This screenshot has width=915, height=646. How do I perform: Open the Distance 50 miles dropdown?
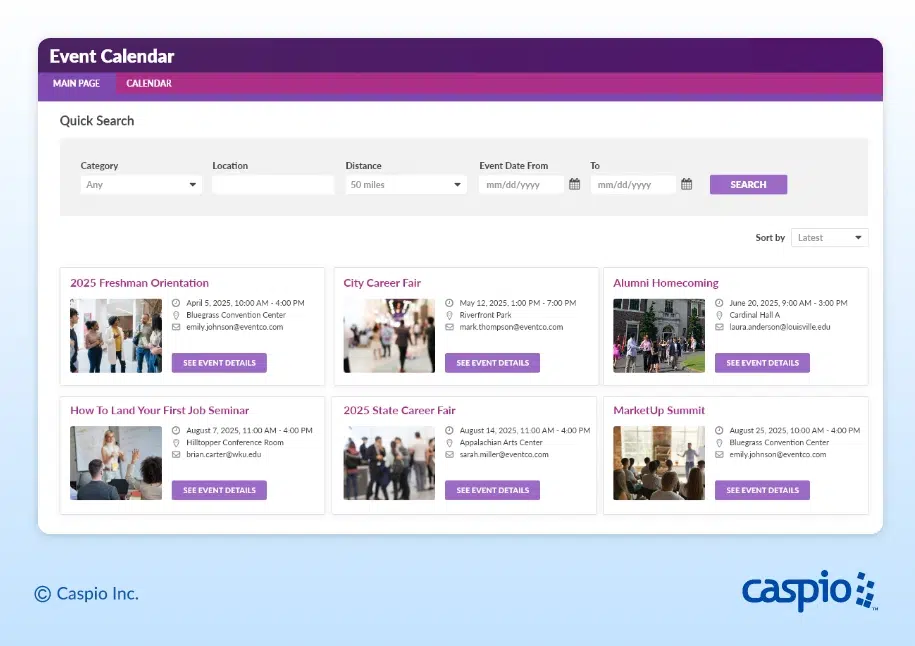click(405, 185)
